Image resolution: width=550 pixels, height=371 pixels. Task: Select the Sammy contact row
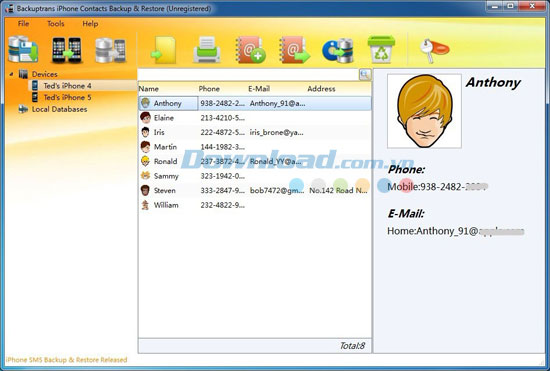[255, 176]
